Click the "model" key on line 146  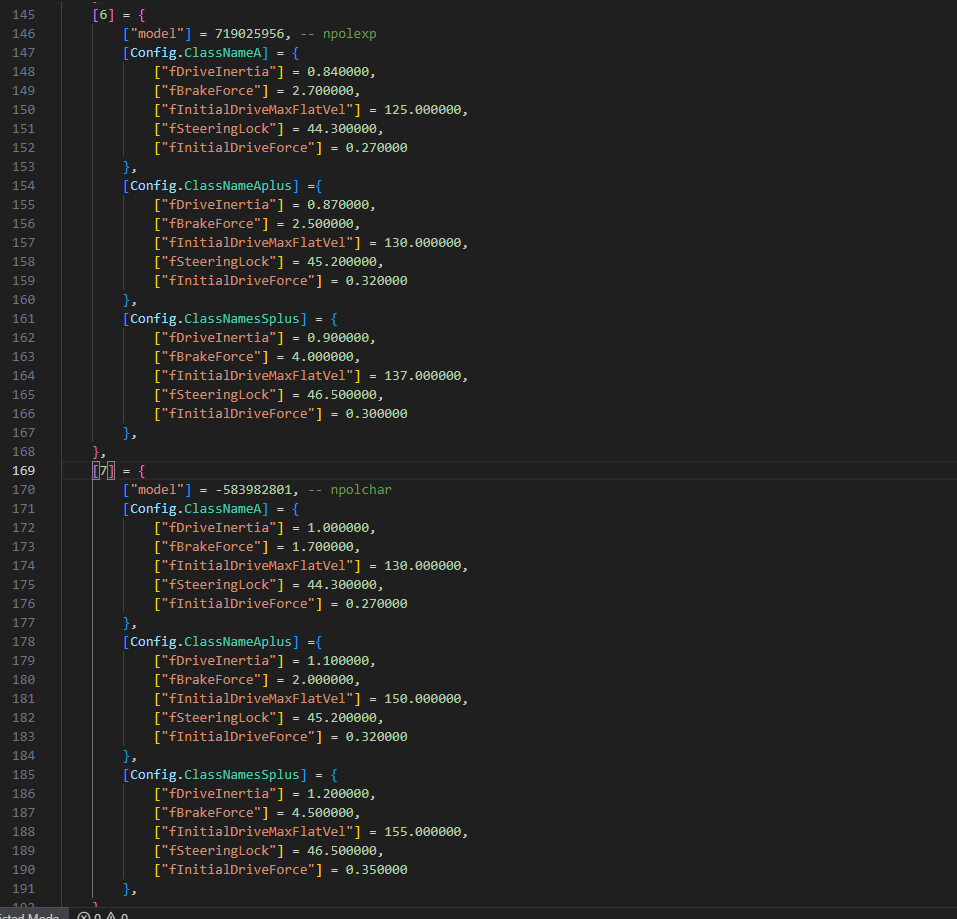[x=157, y=34]
